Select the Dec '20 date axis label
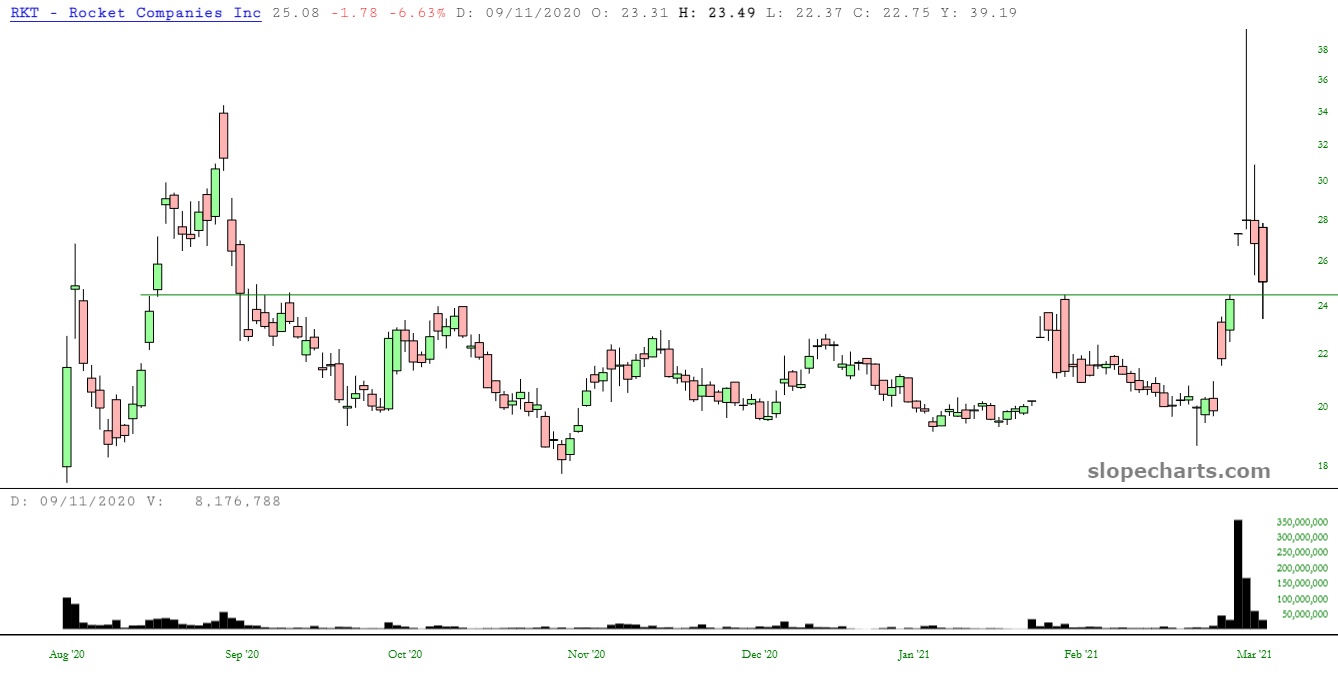 760,654
